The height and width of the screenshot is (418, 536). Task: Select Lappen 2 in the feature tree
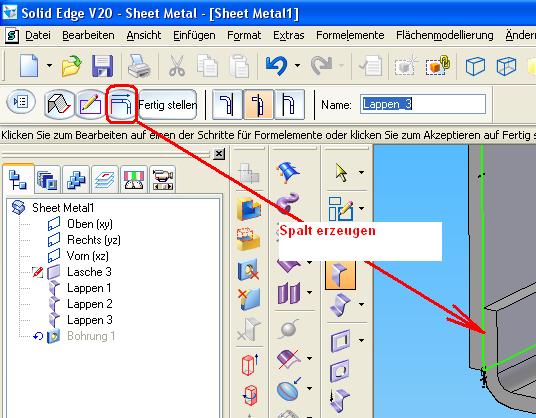pos(90,304)
